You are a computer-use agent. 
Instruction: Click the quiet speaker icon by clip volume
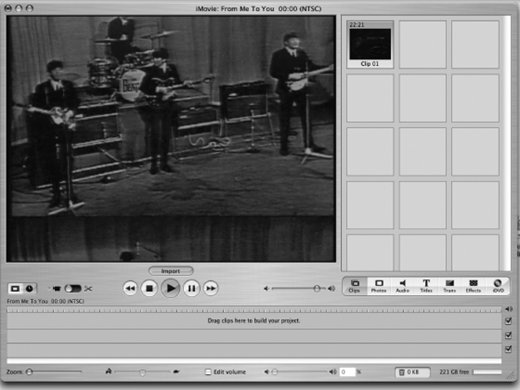pos(266,372)
